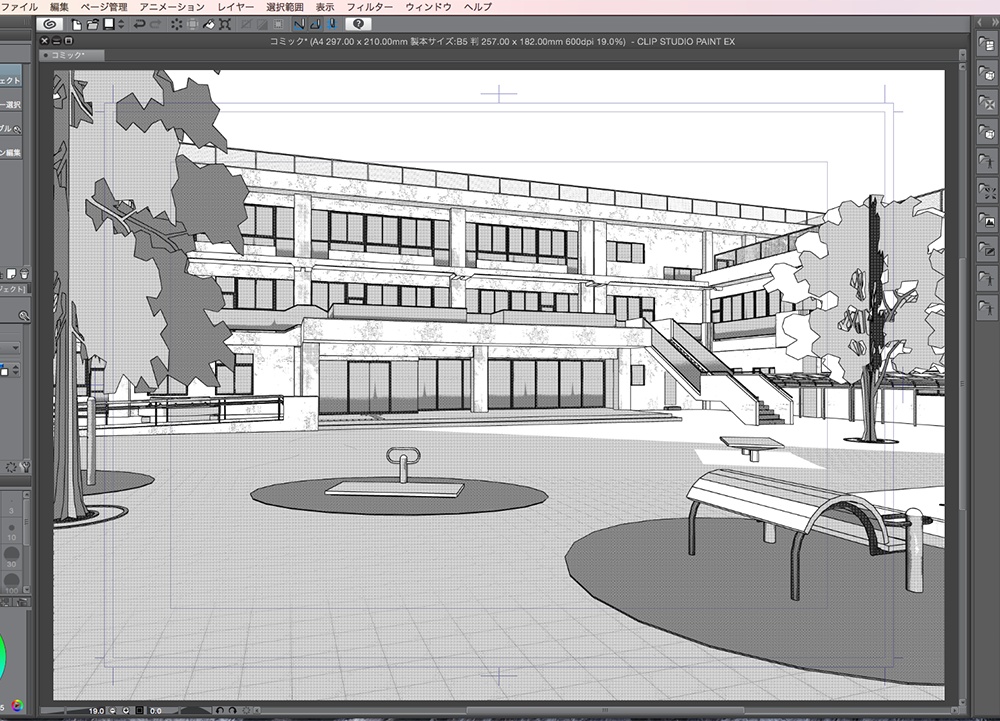The height and width of the screenshot is (721, 1000).
Task: Open the ヘルプ menu
Action: point(478,7)
